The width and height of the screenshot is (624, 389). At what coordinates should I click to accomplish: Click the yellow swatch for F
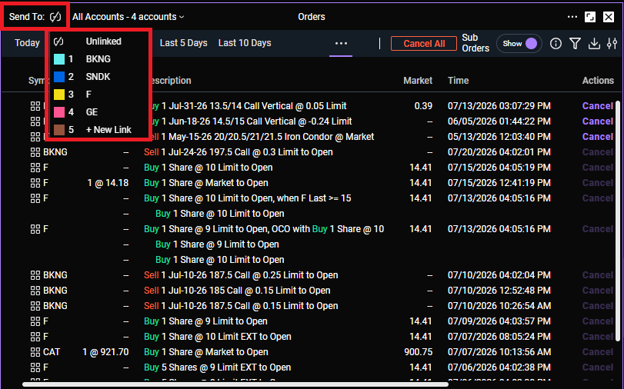tap(59, 94)
